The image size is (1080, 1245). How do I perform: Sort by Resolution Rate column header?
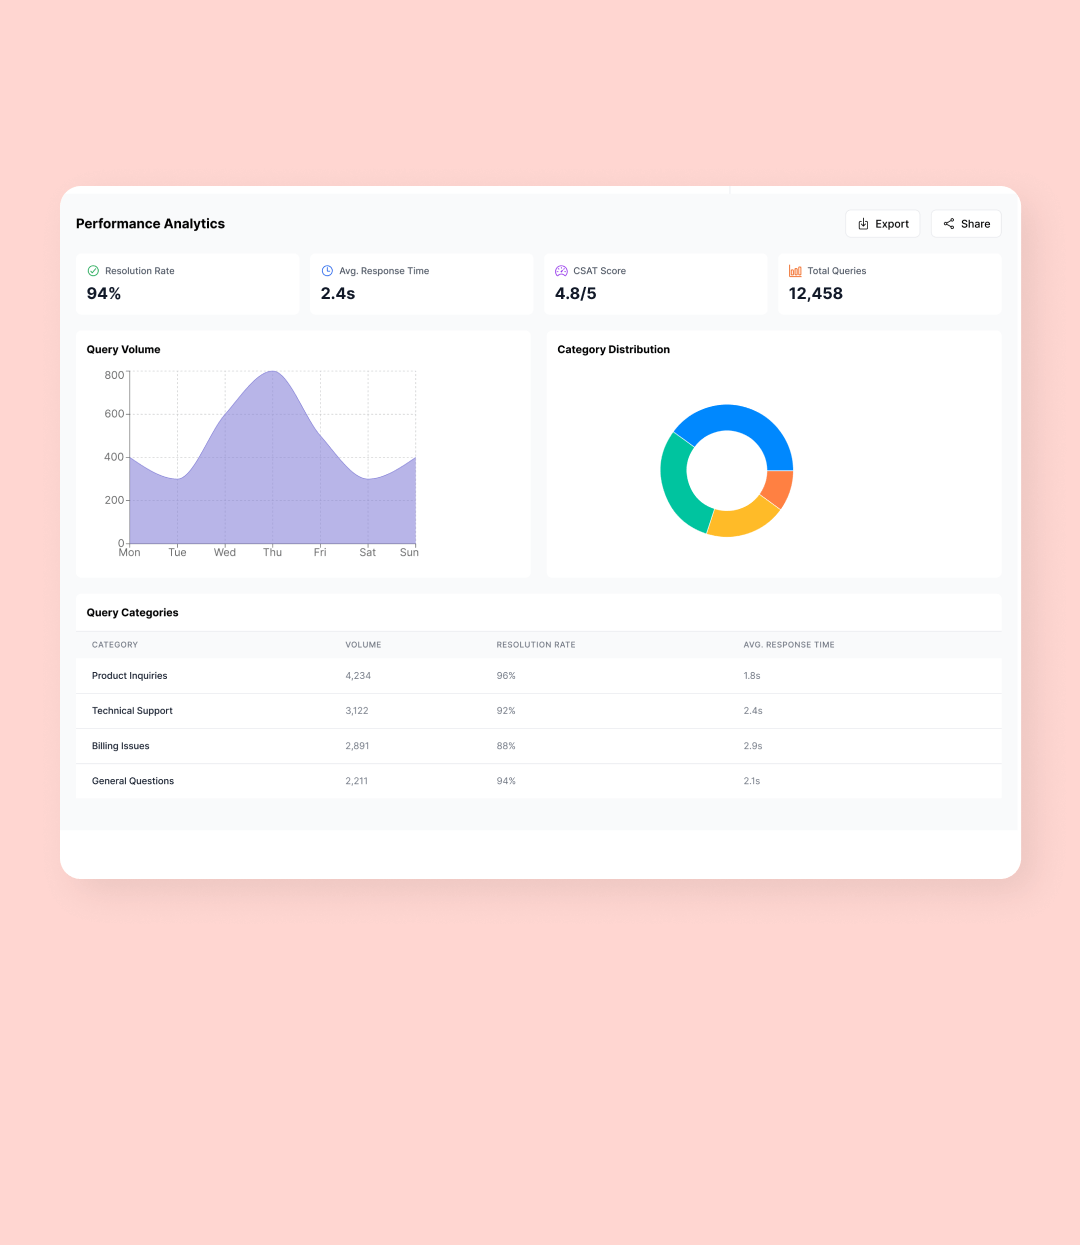536,645
